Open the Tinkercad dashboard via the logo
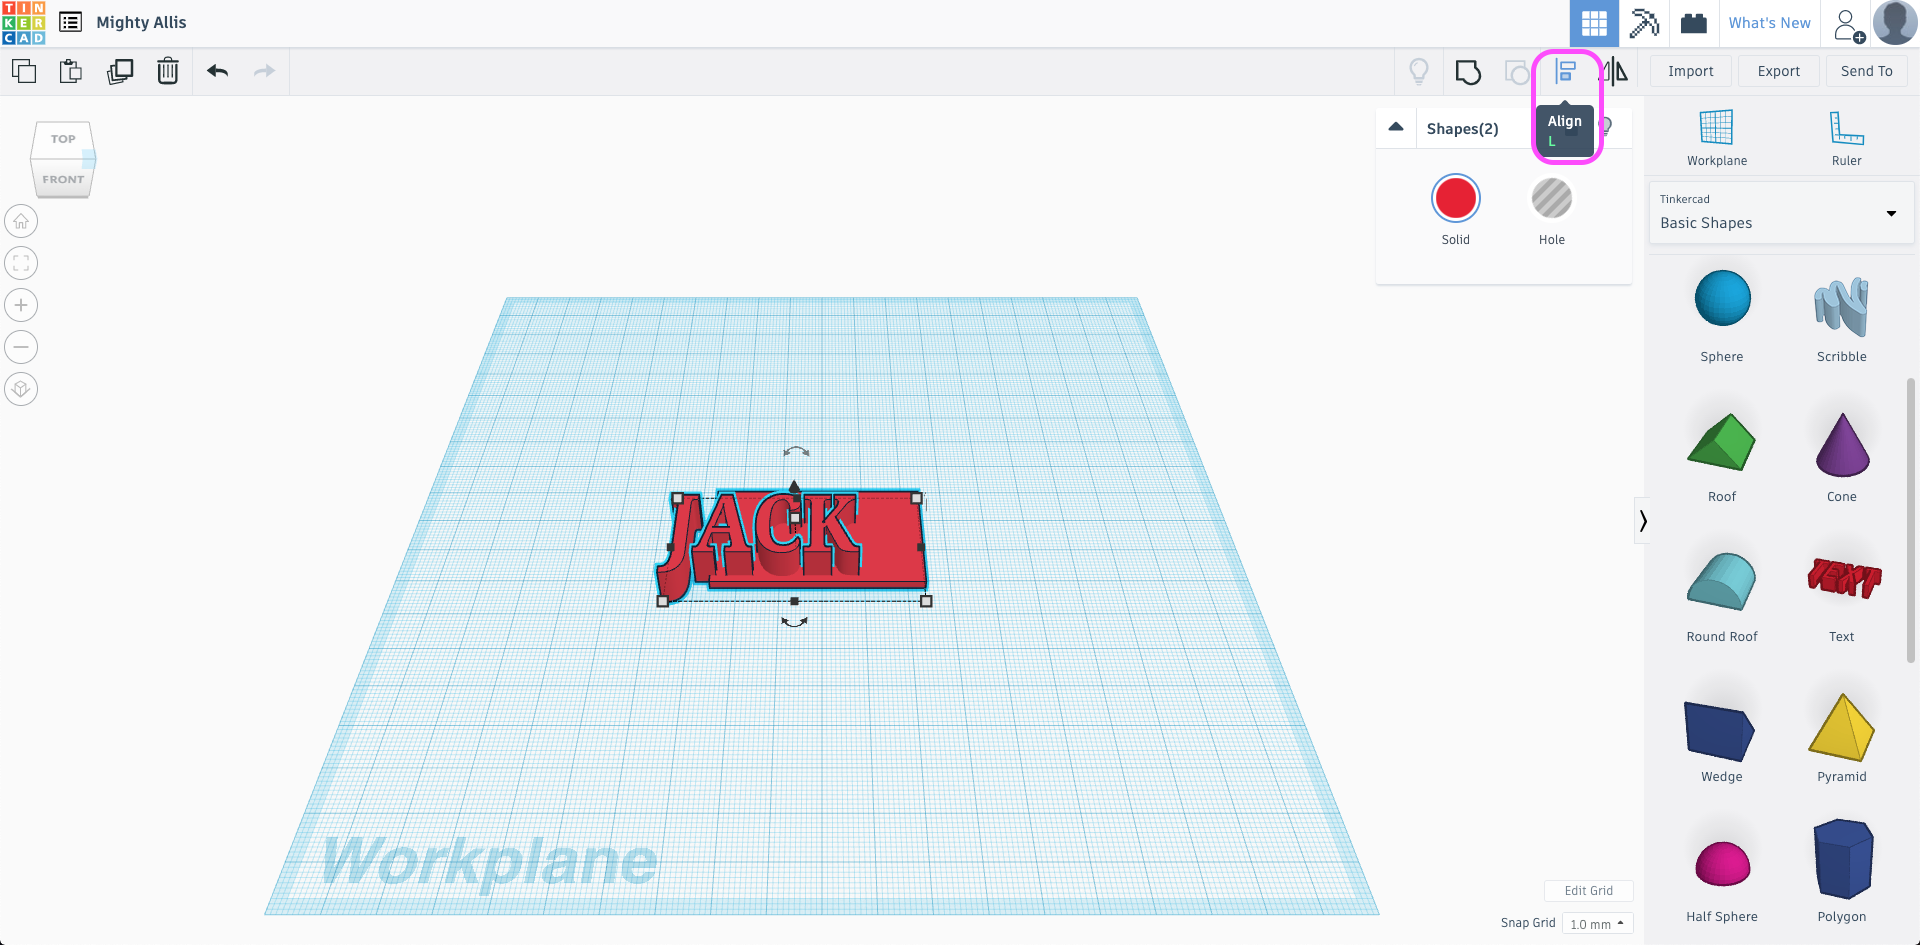The width and height of the screenshot is (1920, 945). click(23, 22)
